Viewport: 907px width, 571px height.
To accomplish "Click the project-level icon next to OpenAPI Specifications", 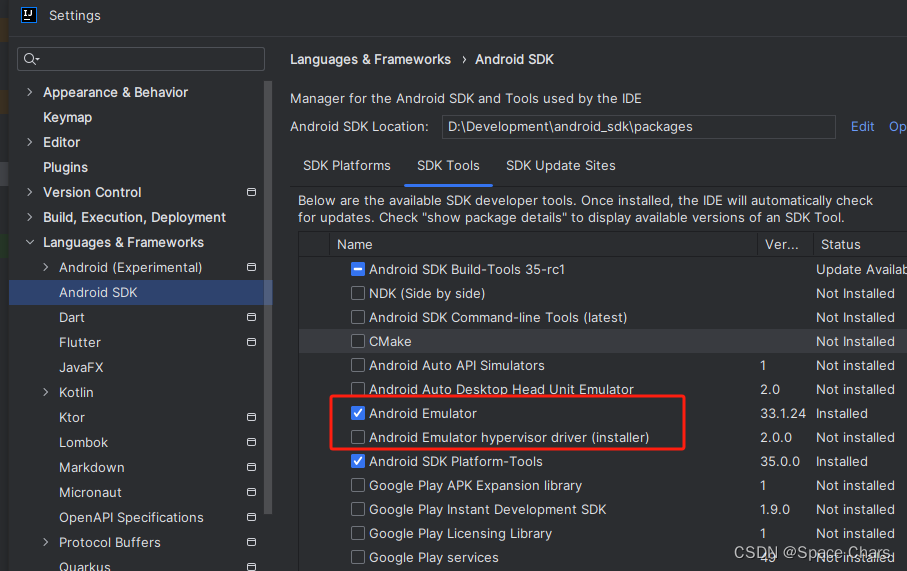I will click(x=251, y=517).
